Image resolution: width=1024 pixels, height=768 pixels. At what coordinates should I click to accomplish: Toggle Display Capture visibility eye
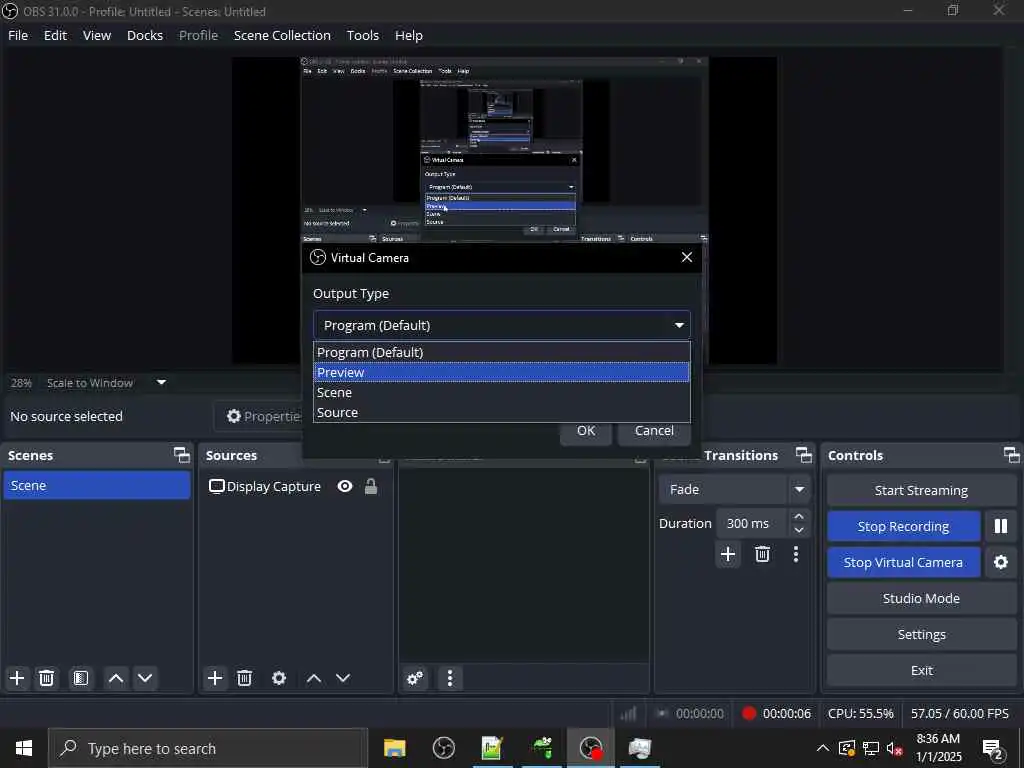pyautogui.click(x=345, y=486)
